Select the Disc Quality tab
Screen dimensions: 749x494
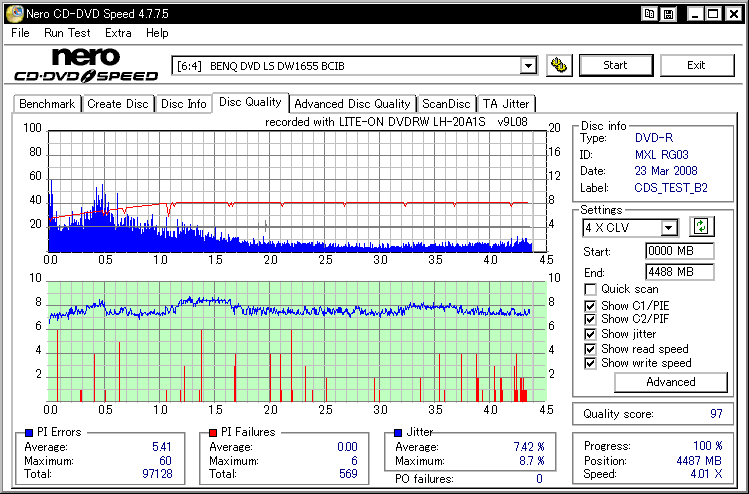(x=250, y=102)
